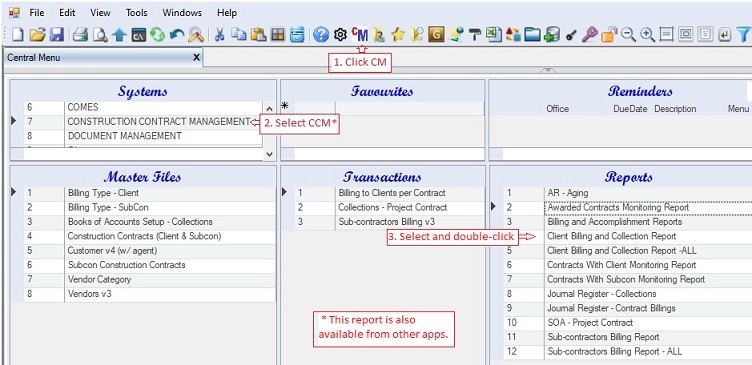Open the Tools menu
This screenshot has height=365, width=752.
tap(137, 13)
